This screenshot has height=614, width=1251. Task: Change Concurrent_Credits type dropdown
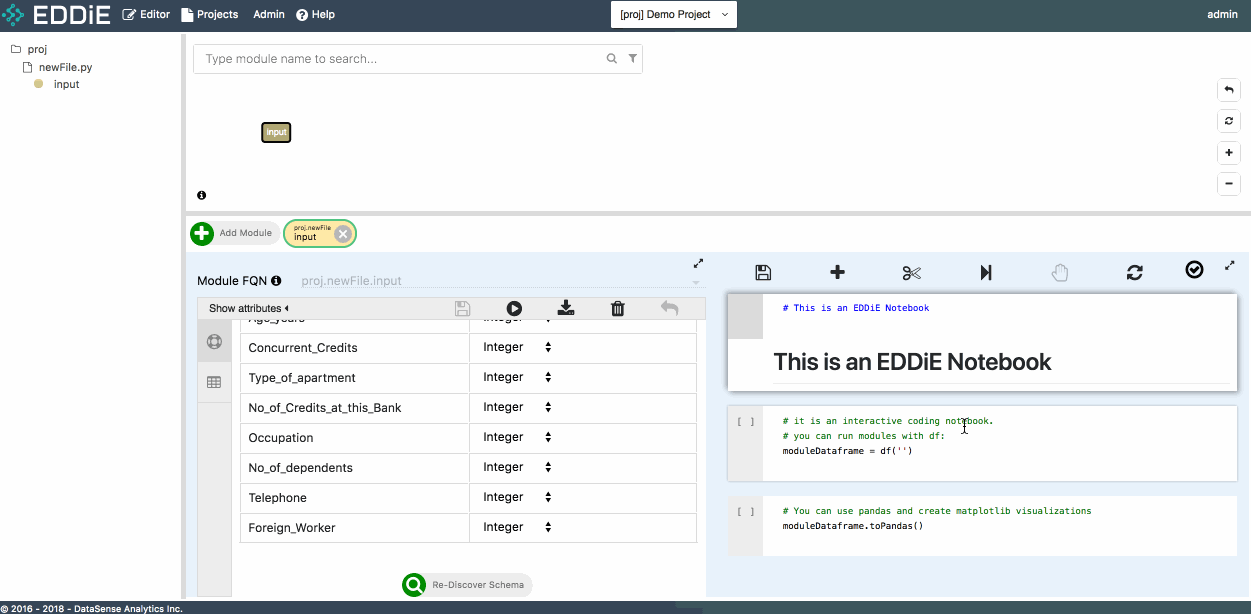(x=518, y=348)
